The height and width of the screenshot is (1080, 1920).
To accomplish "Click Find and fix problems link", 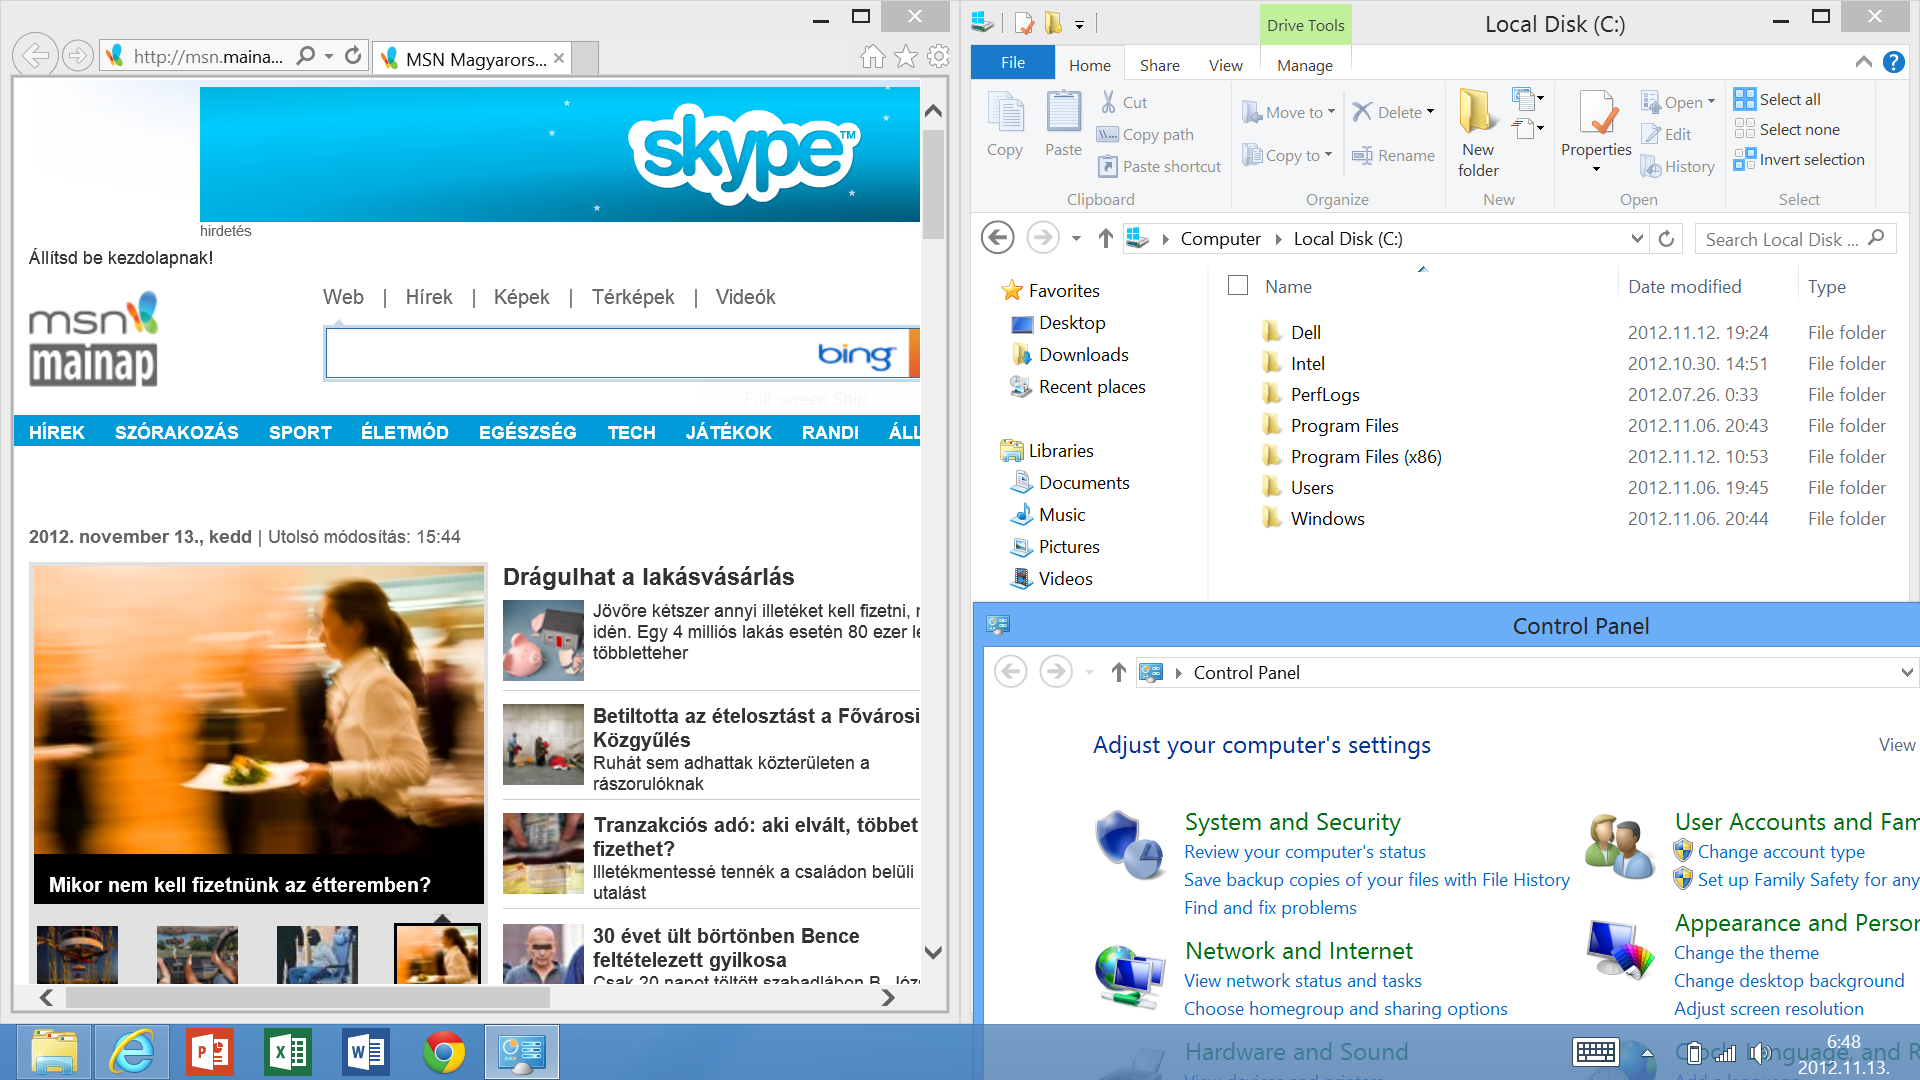I will point(1270,907).
